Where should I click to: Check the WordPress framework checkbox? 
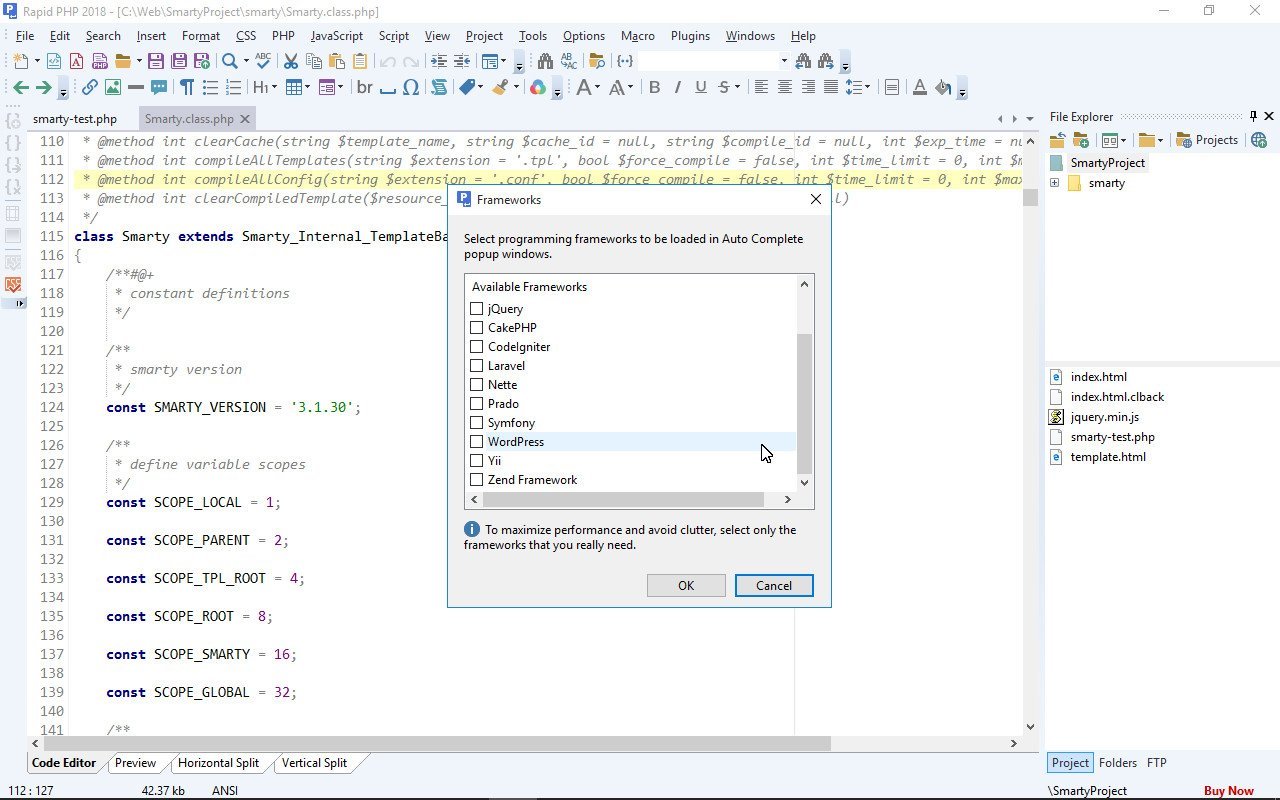click(x=477, y=441)
